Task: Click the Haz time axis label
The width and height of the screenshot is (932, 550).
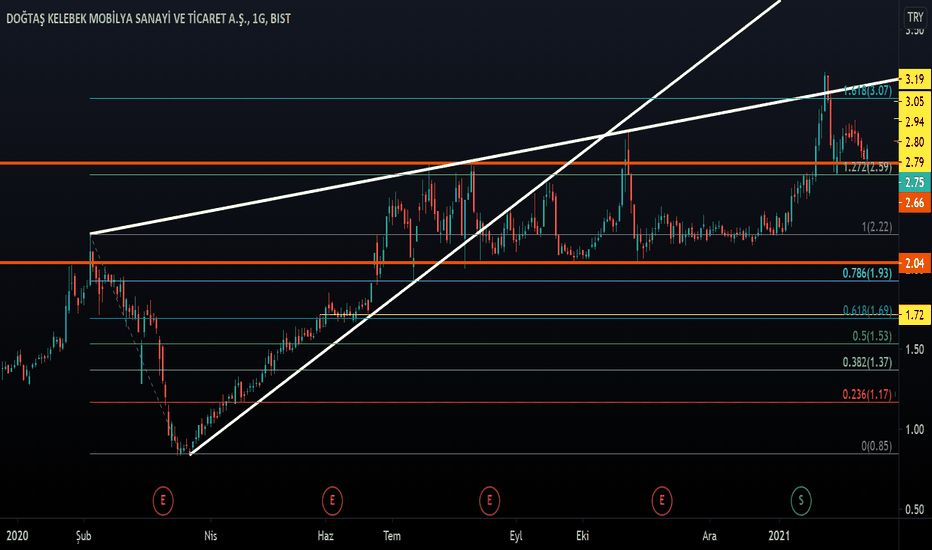Action: coord(325,536)
